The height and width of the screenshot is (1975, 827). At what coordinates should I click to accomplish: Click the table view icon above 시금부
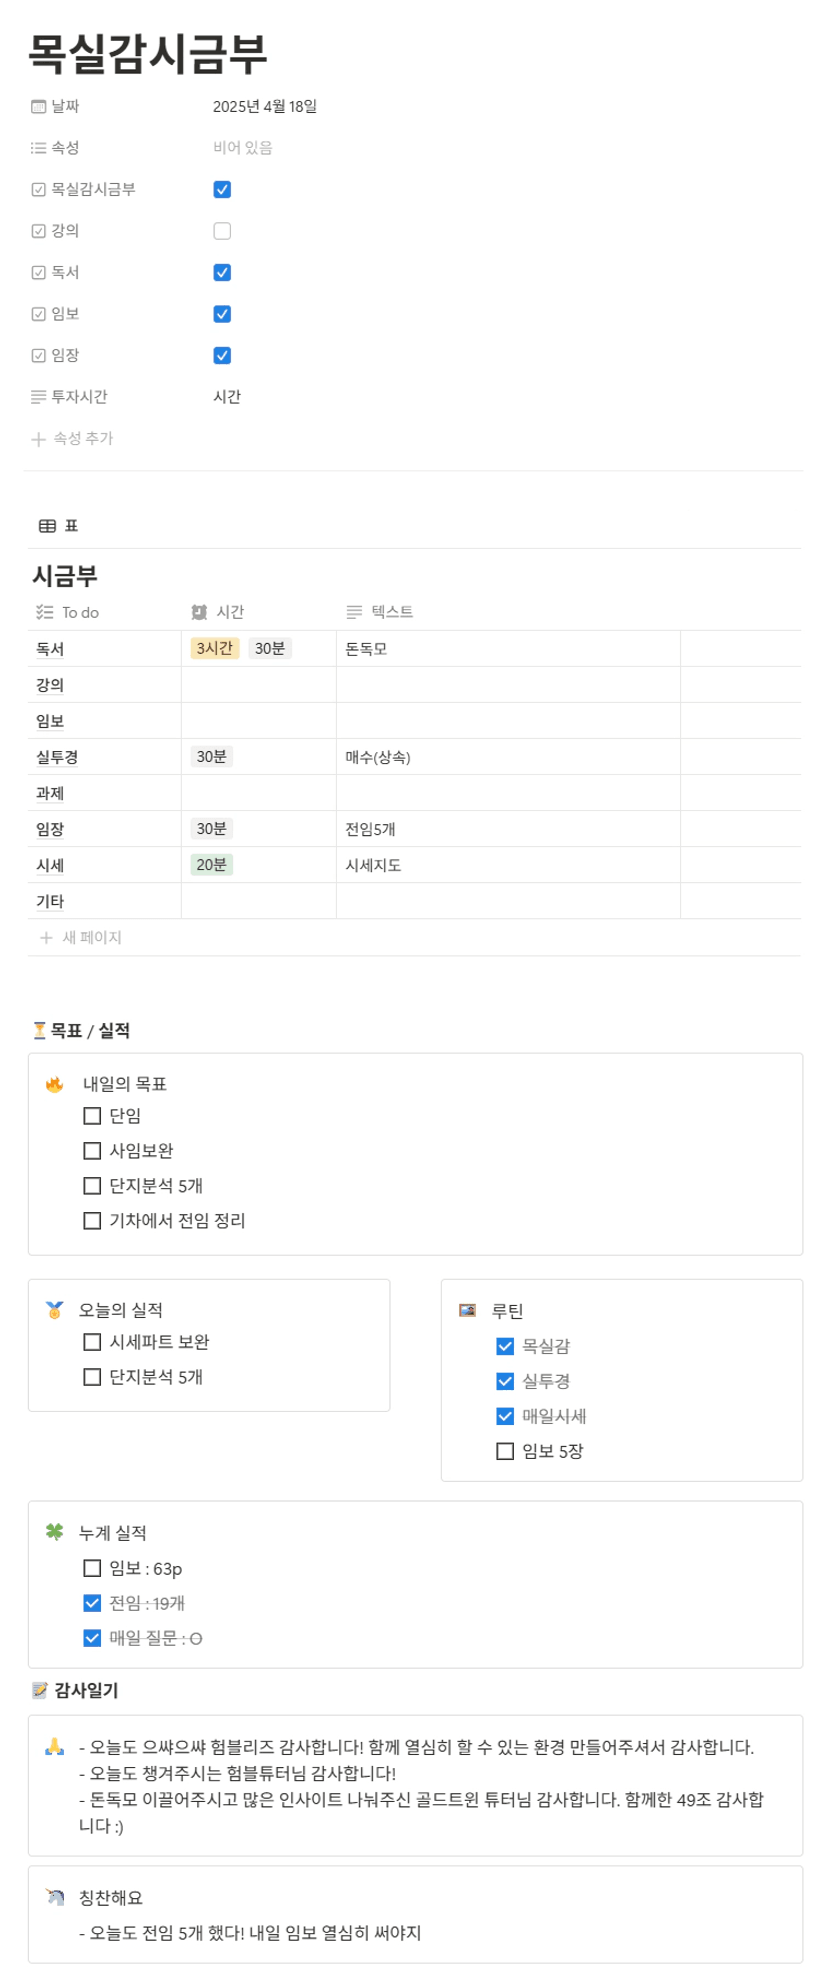(47, 526)
